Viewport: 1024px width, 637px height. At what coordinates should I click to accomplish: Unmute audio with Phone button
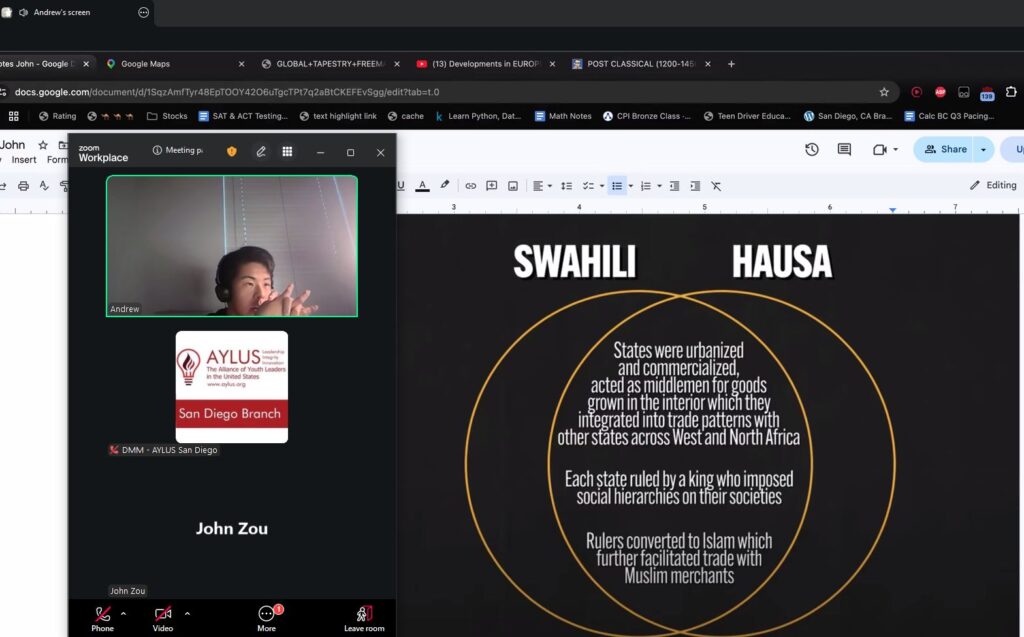[x=102, y=618]
